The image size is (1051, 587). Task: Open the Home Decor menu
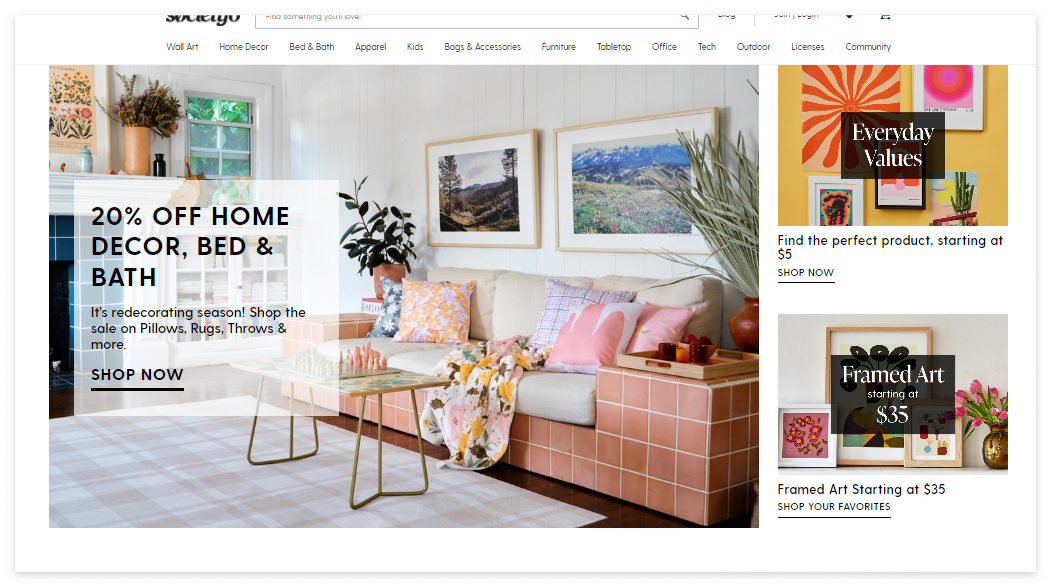(x=243, y=47)
